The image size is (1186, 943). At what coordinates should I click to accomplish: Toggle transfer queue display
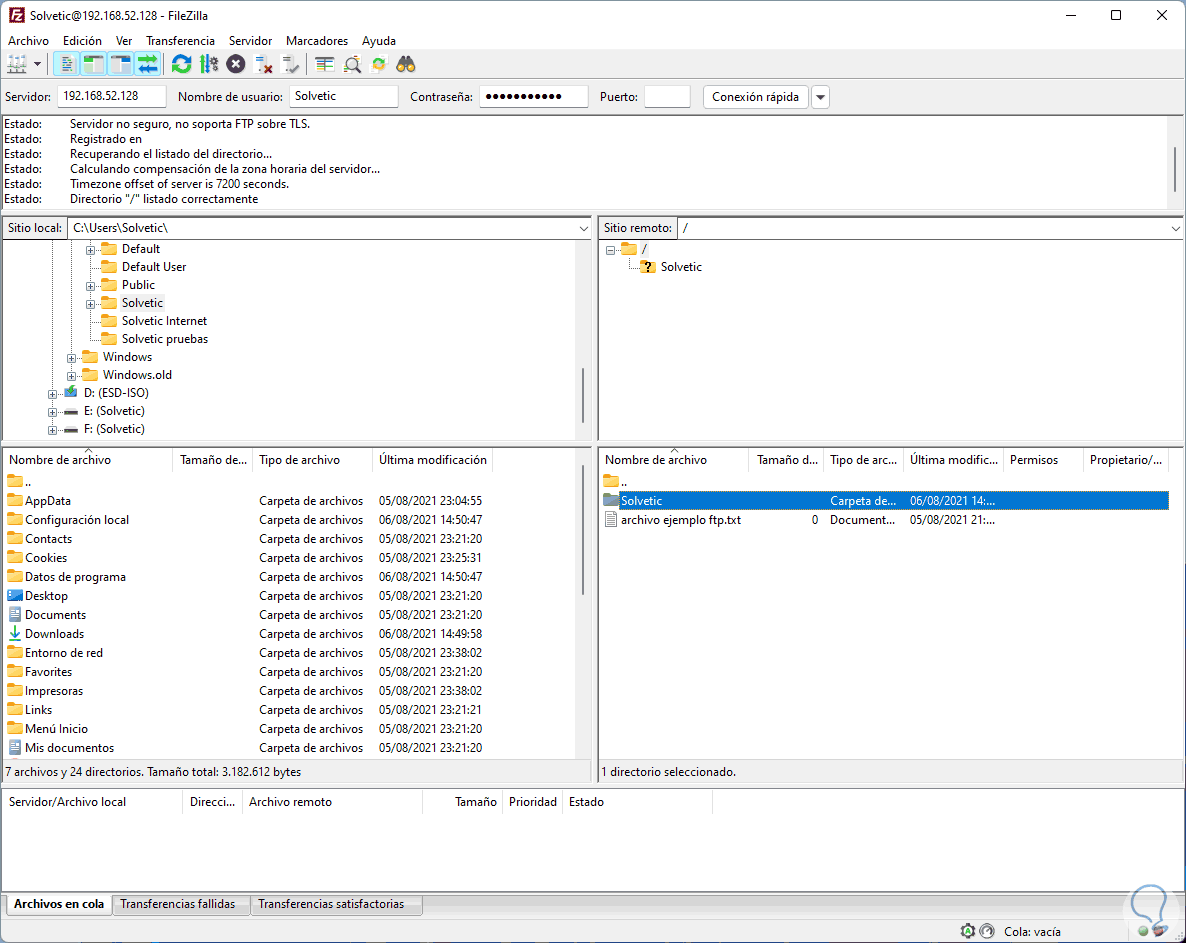click(x=148, y=65)
